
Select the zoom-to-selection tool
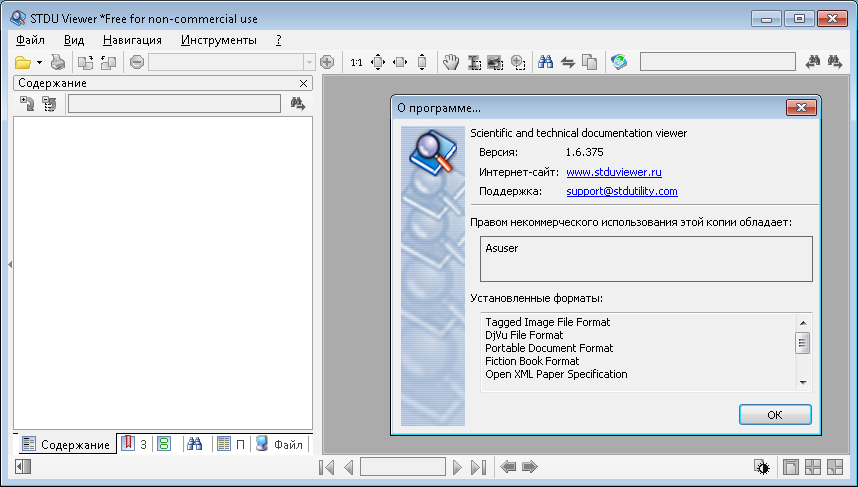518,62
